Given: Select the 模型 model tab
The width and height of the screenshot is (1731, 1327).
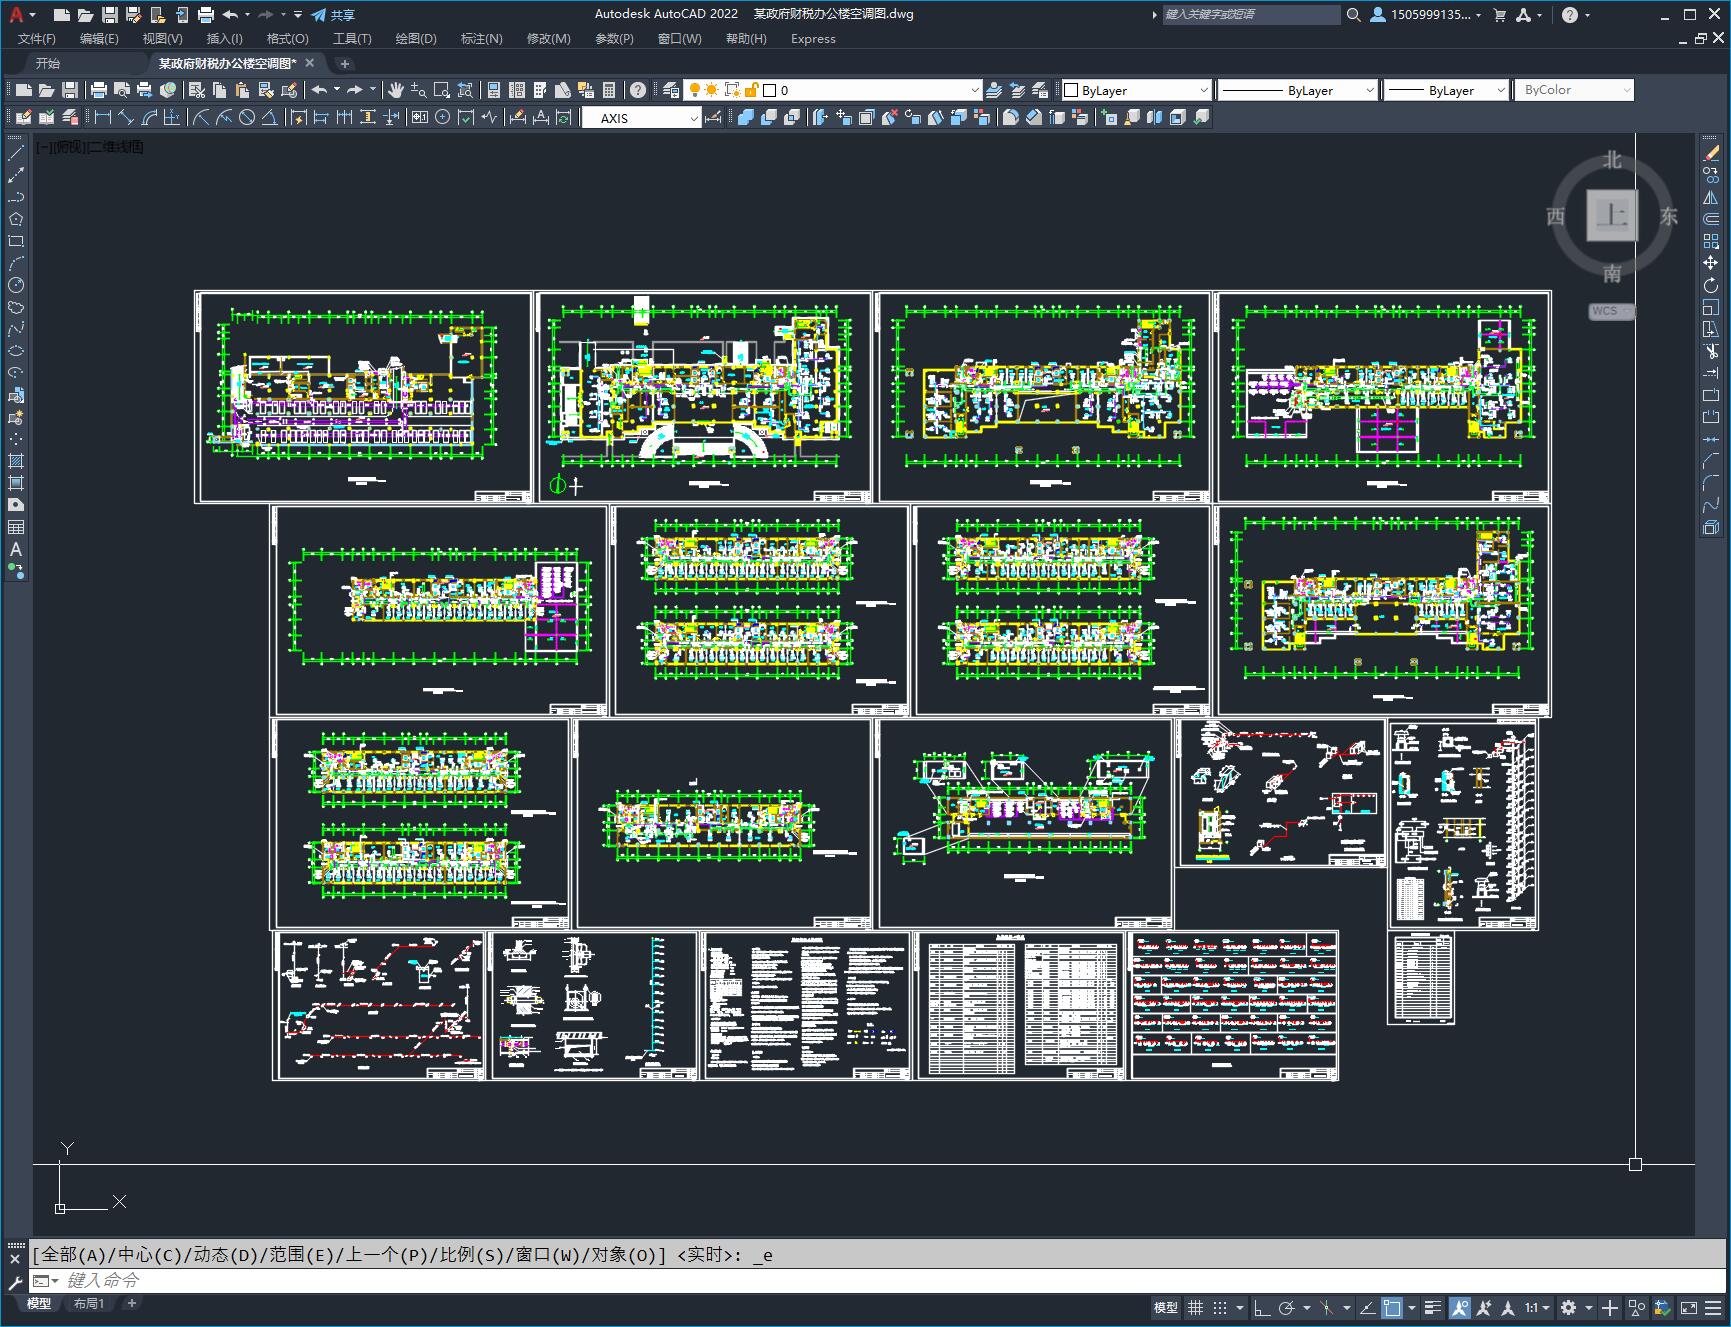Looking at the screenshot, I should (x=39, y=1303).
